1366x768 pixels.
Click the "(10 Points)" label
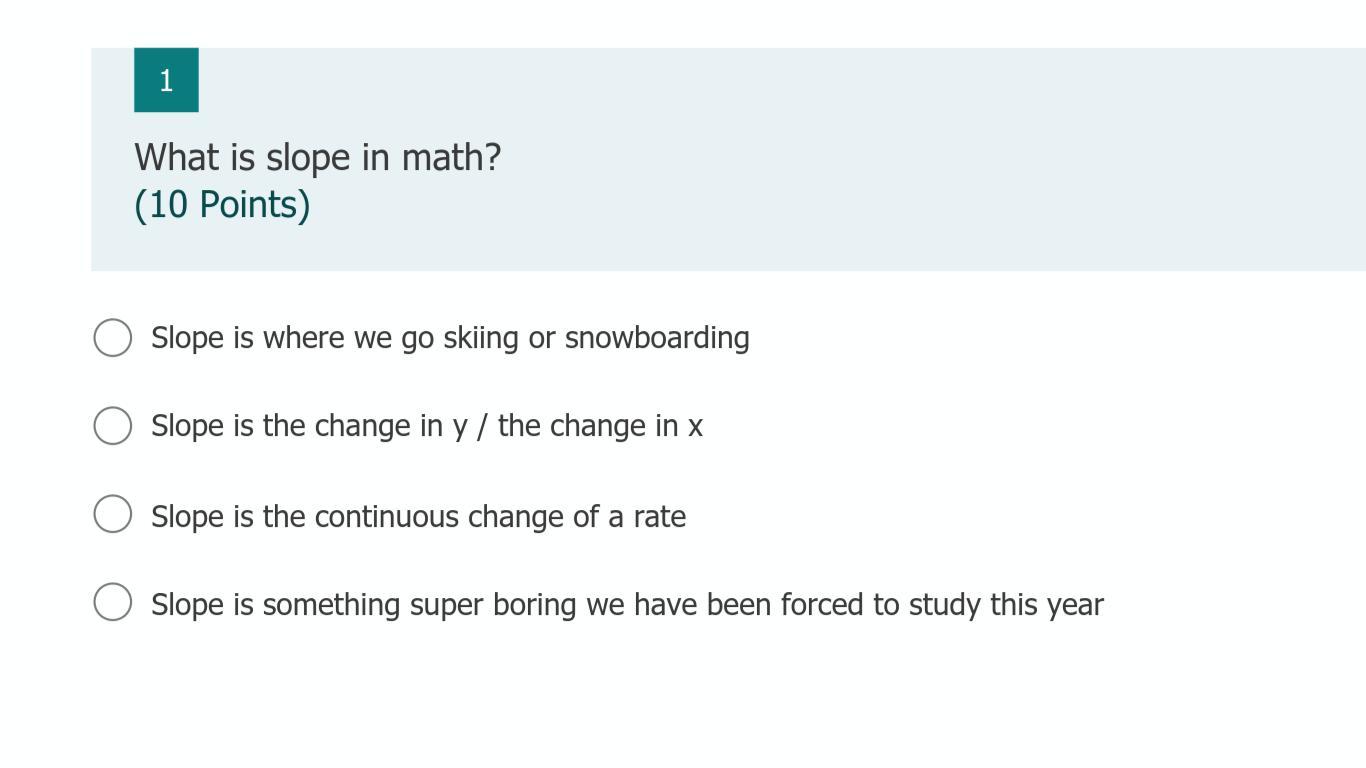coord(222,205)
